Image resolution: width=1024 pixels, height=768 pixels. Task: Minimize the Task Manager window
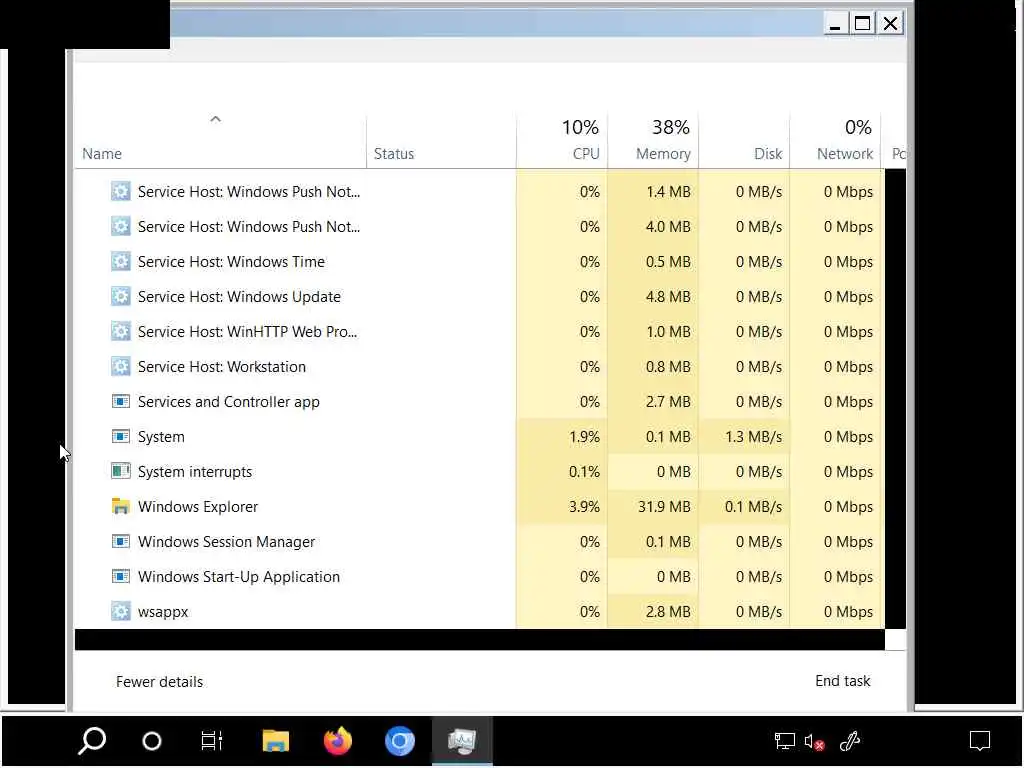835,24
